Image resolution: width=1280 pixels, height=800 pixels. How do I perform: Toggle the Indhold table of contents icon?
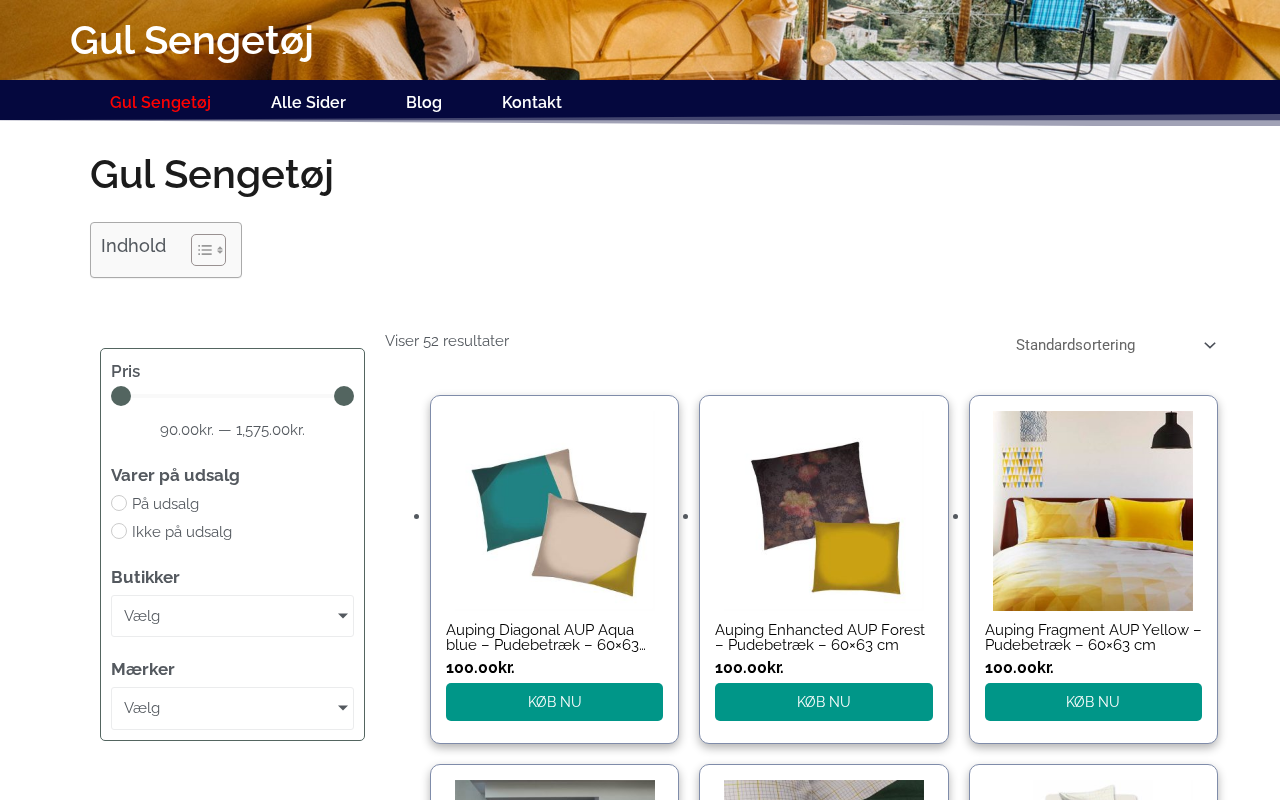point(208,250)
